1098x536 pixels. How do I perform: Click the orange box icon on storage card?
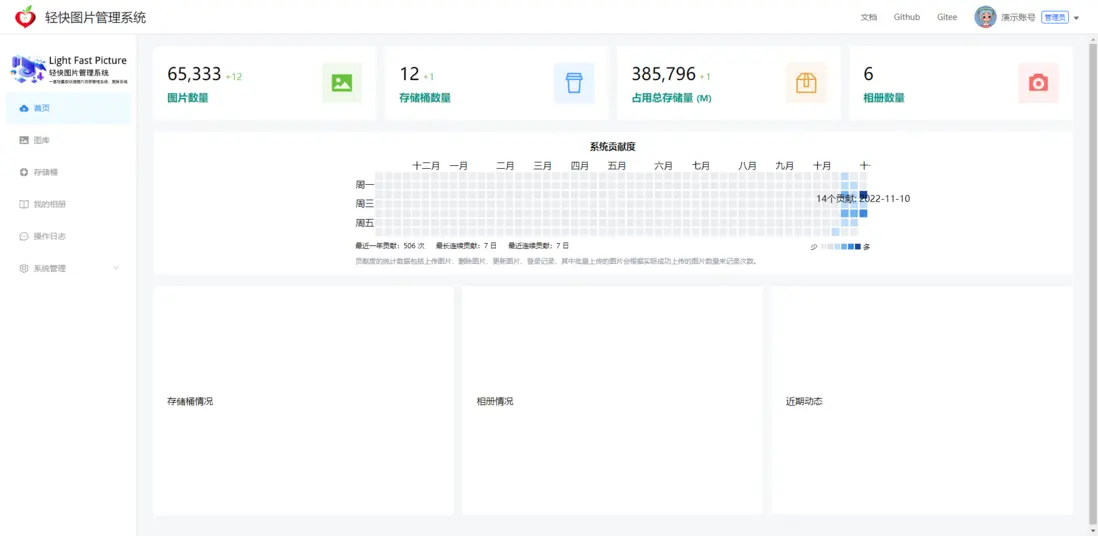coord(806,83)
